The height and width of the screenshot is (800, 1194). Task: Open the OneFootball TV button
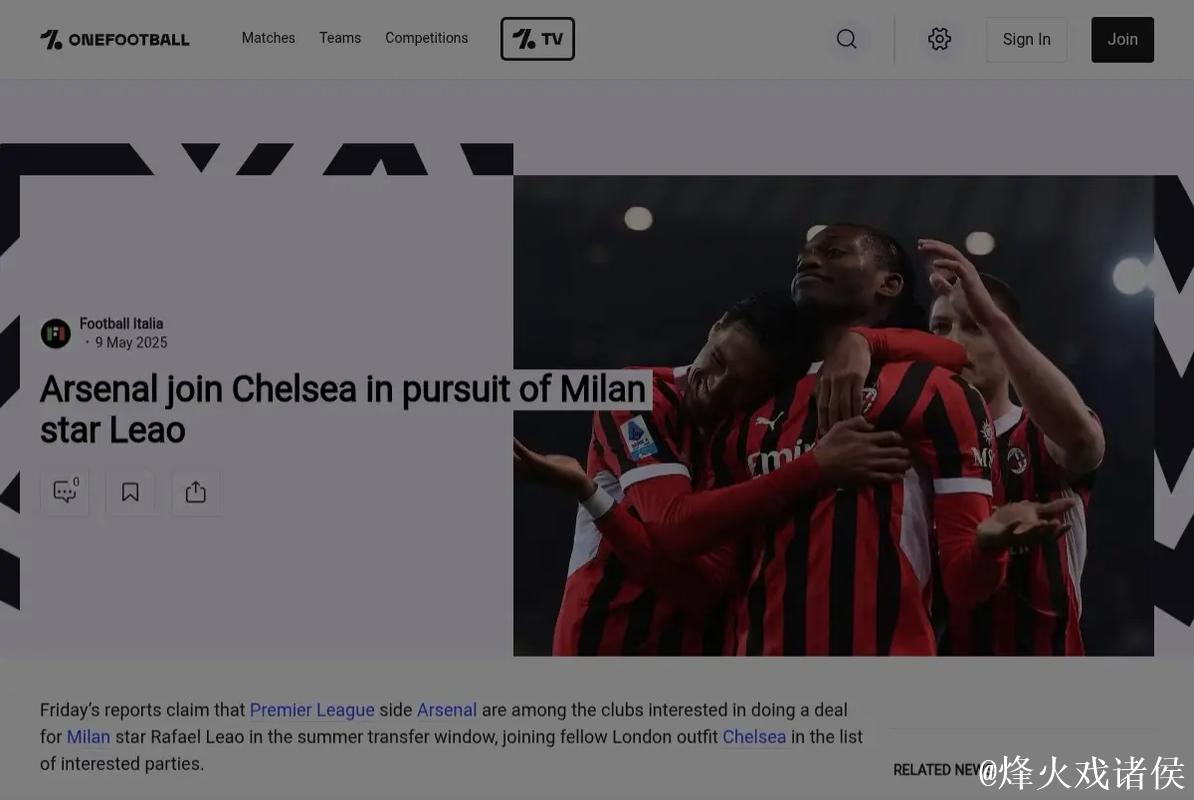click(538, 39)
